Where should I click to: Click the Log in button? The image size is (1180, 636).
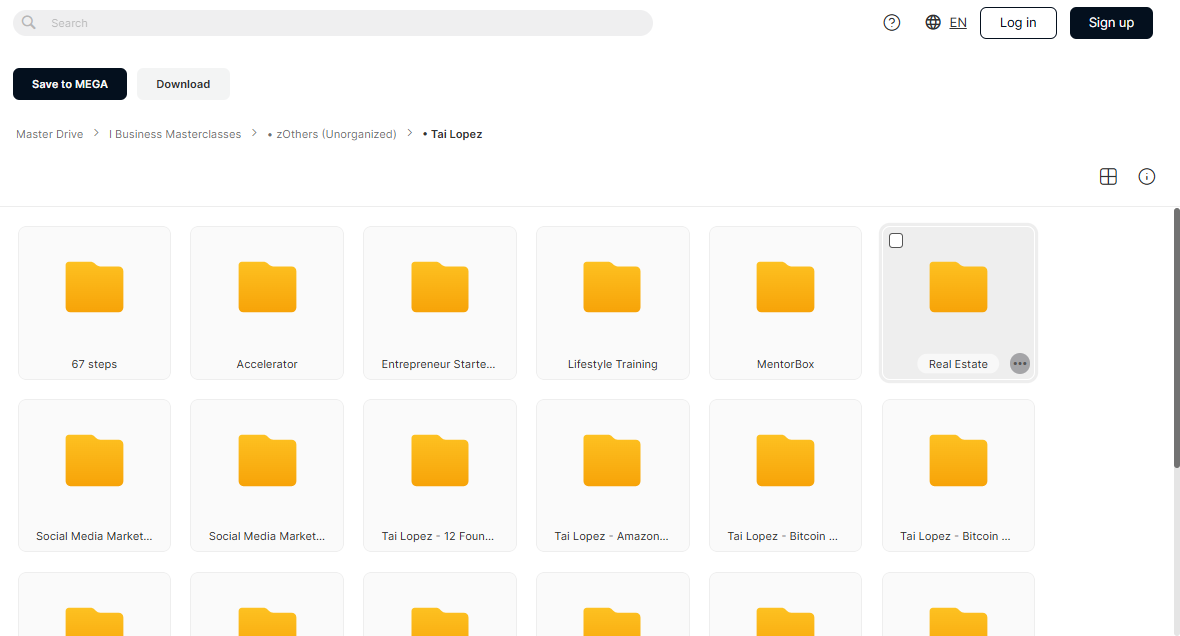point(1018,23)
